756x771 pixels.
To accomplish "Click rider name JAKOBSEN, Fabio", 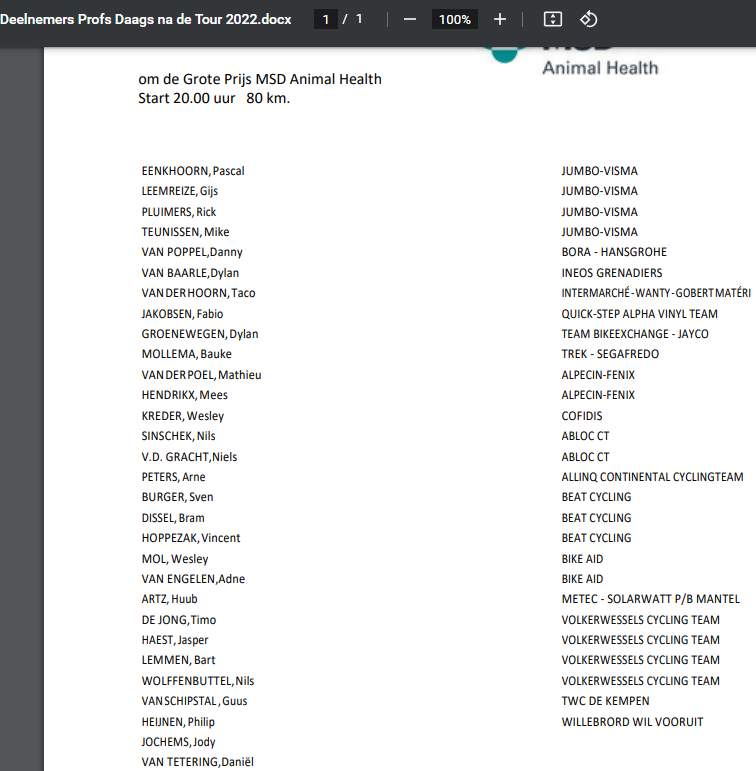I will pos(182,314).
